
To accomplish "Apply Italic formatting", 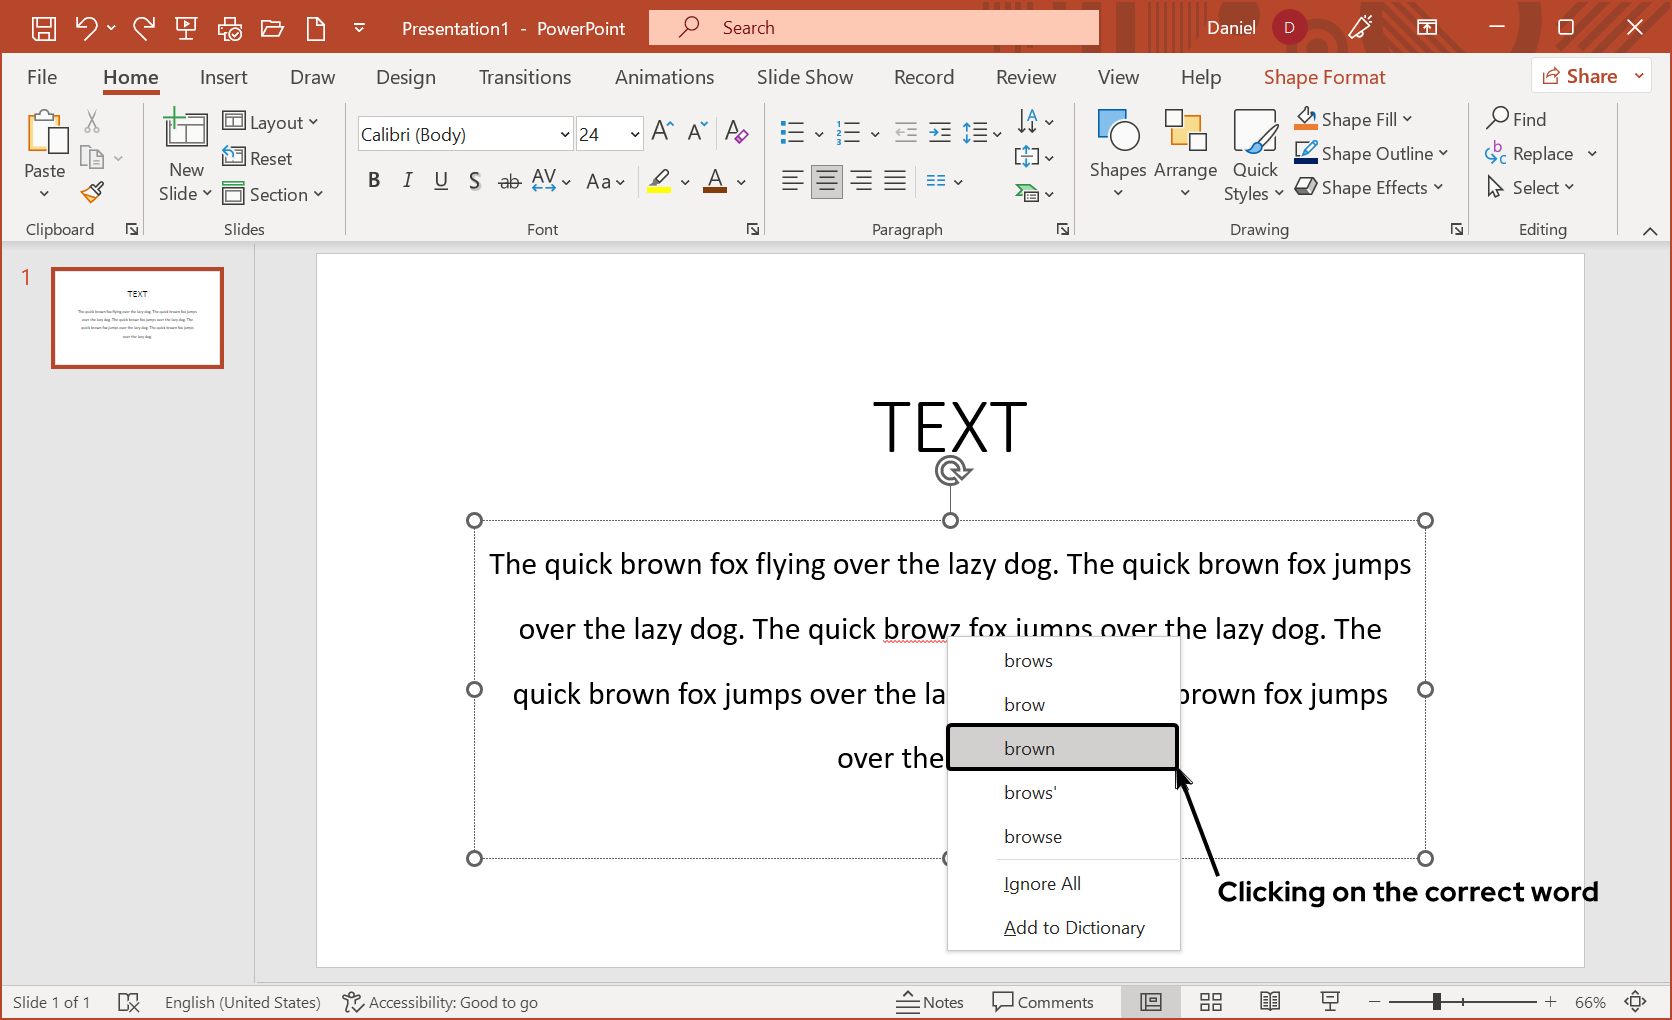I will [x=407, y=180].
